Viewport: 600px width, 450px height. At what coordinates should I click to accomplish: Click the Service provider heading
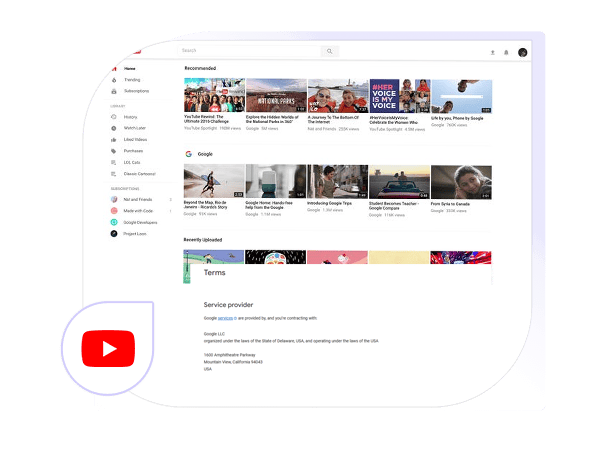pos(228,305)
